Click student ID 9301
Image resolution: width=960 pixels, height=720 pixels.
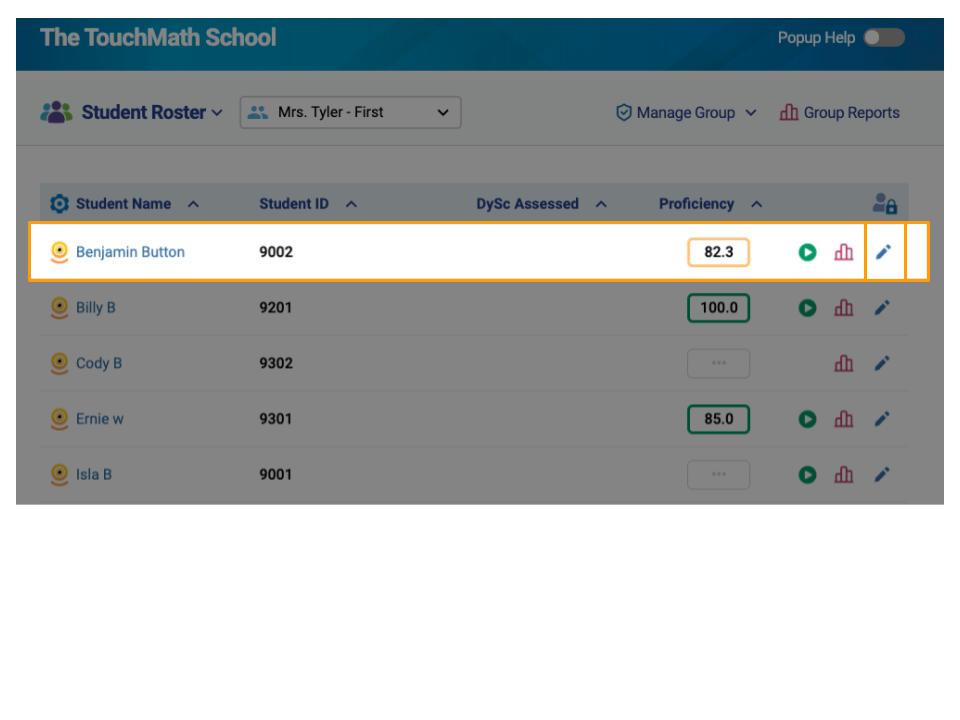point(276,419)
